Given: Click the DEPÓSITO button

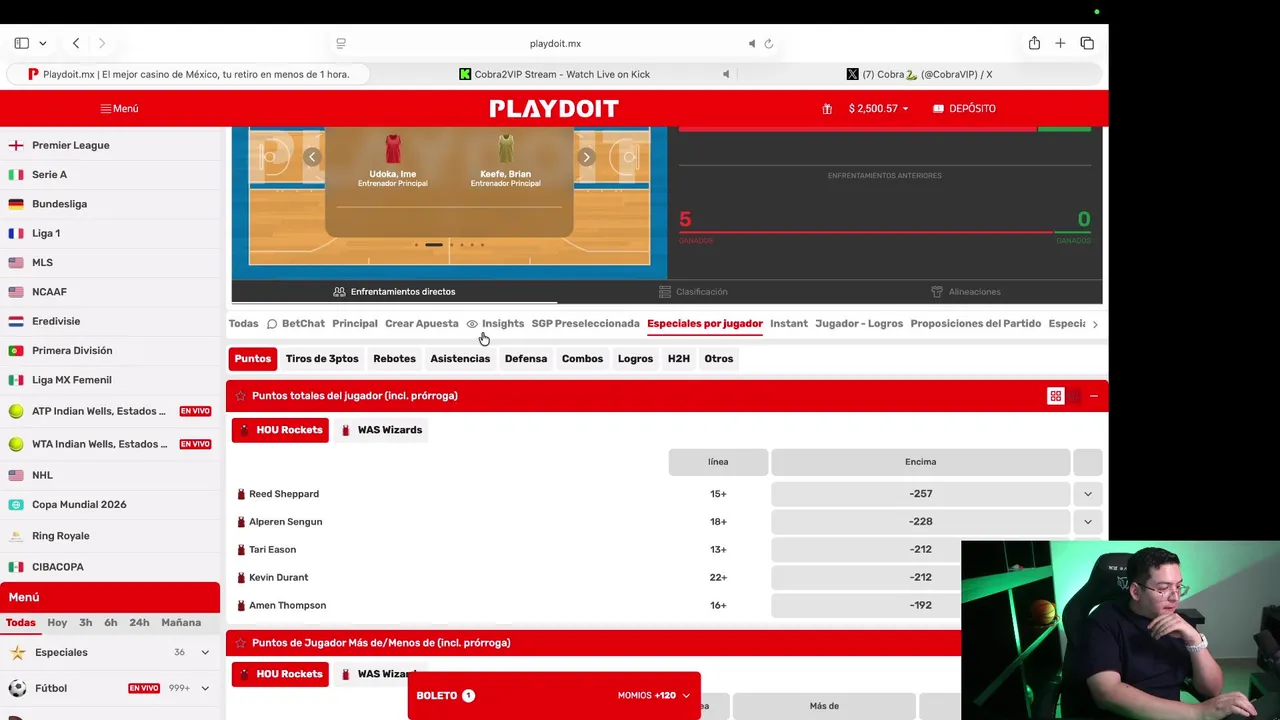Looking at the screenshot, I should pos(964,108).
